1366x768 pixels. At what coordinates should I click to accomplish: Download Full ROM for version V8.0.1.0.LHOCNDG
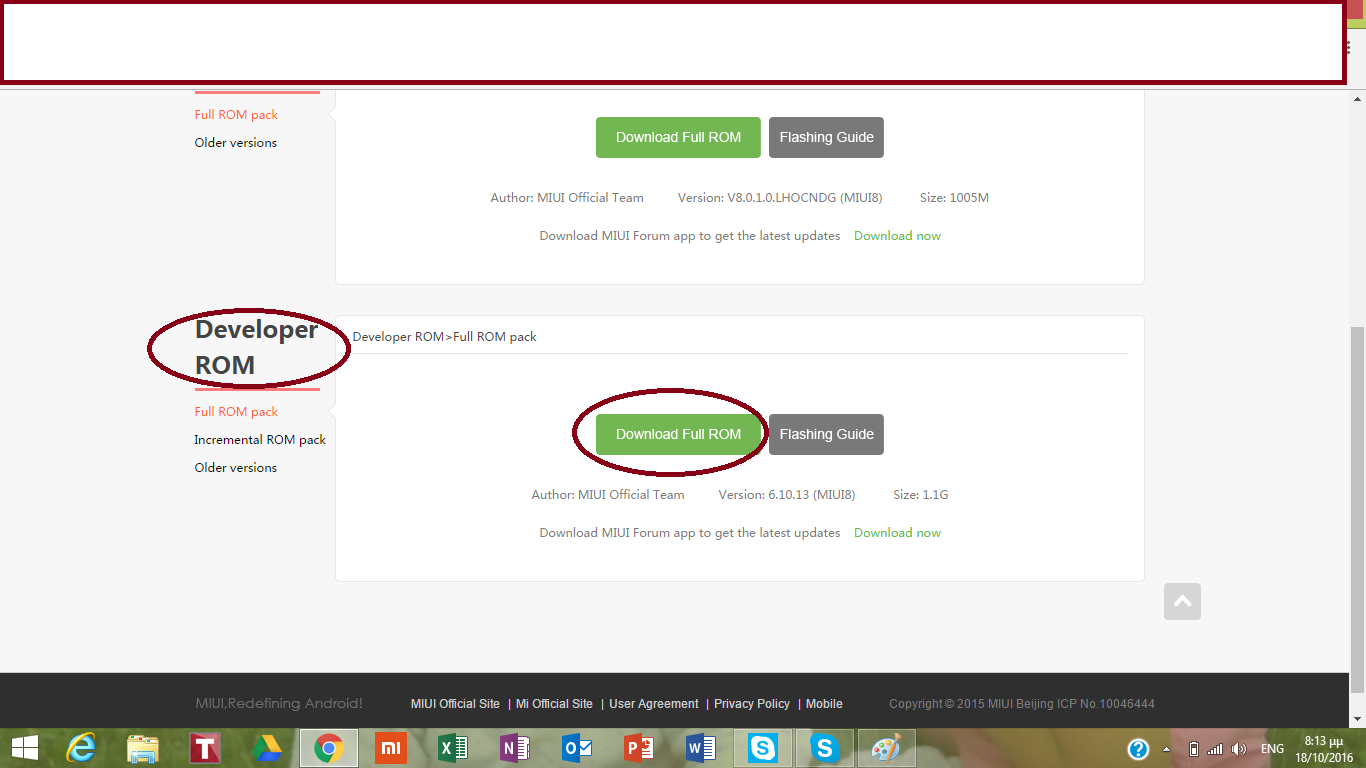coord(678,137)
